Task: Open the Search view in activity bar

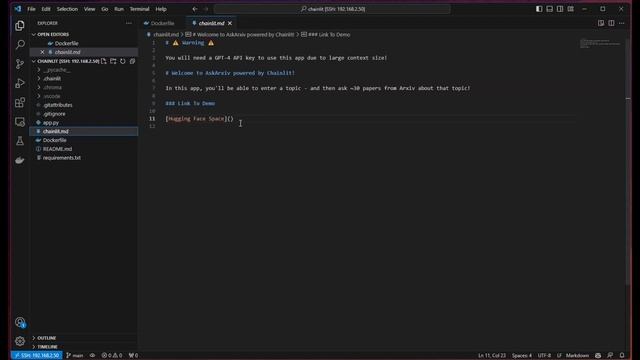Action: [20, 44]
